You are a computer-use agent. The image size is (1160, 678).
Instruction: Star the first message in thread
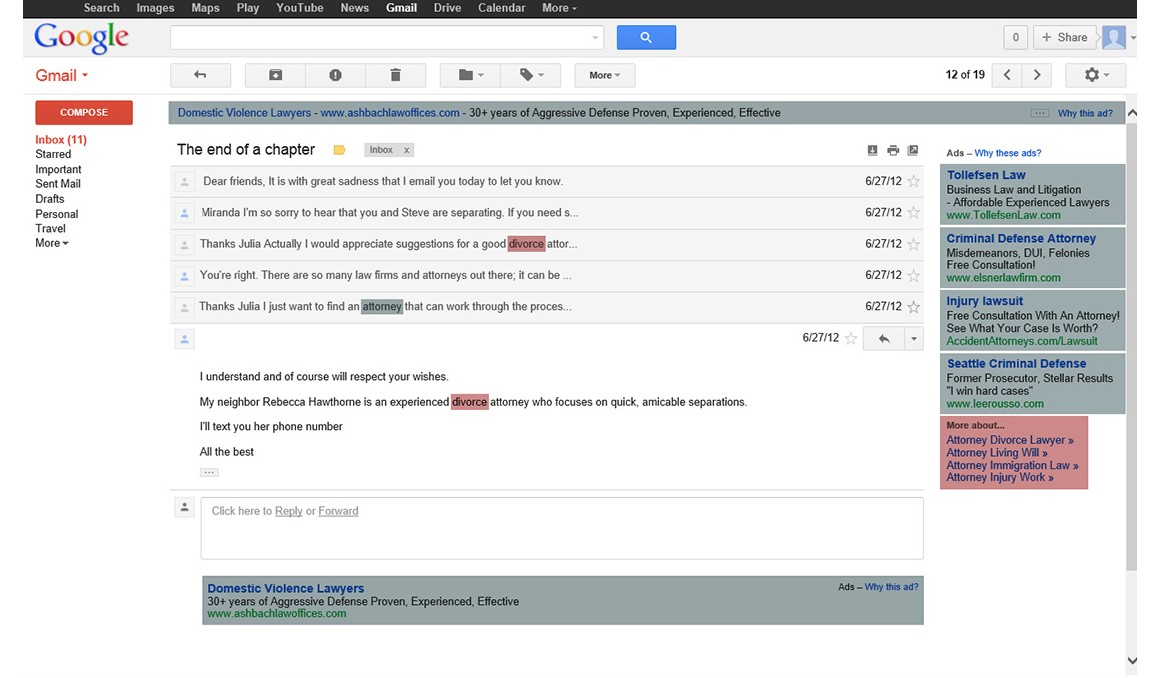(913, 182)
